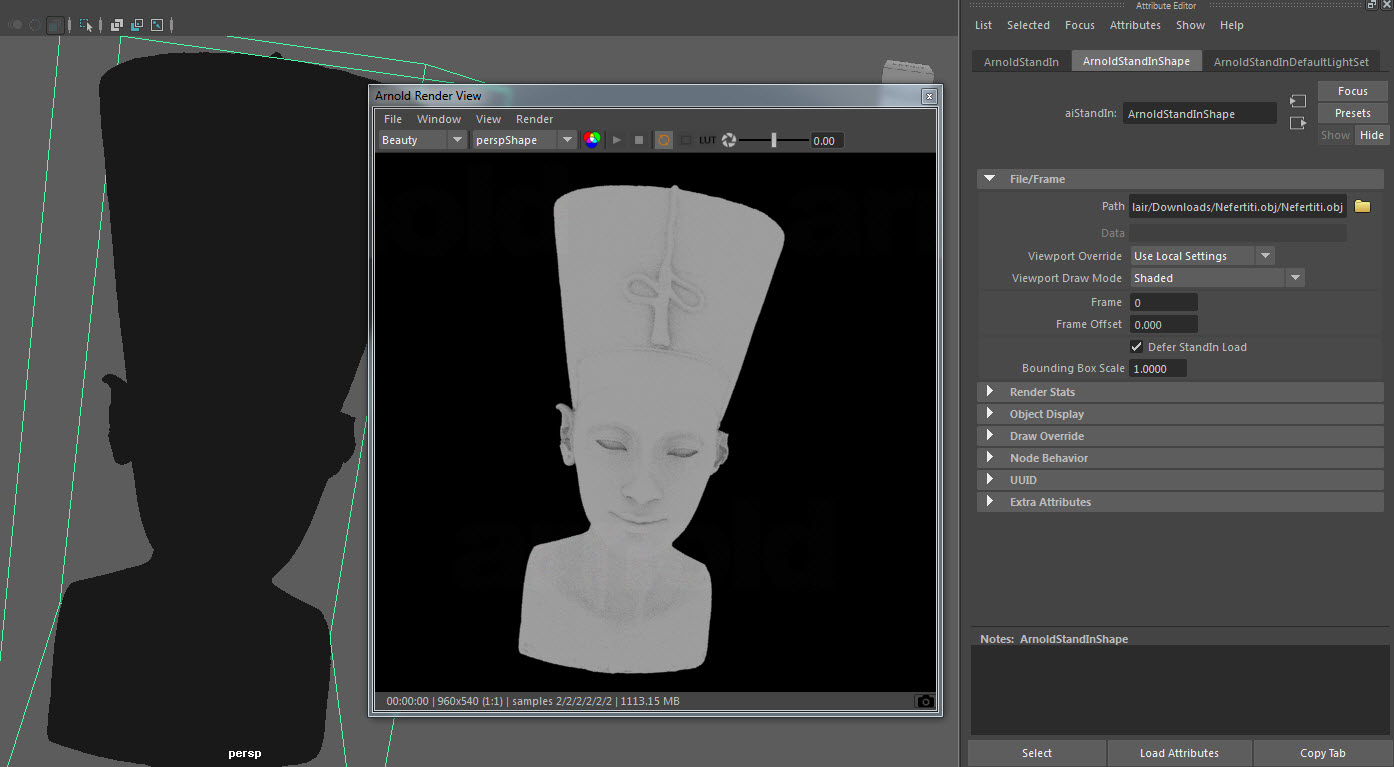Click the RGB color channels icon

(592, 140)
